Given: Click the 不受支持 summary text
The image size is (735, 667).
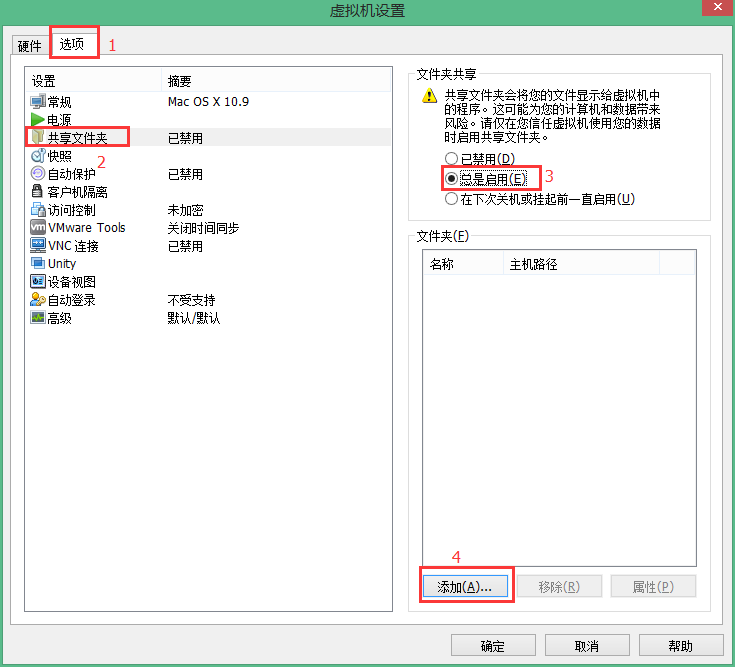Looking at the screenshot, I should click(191, 300).
